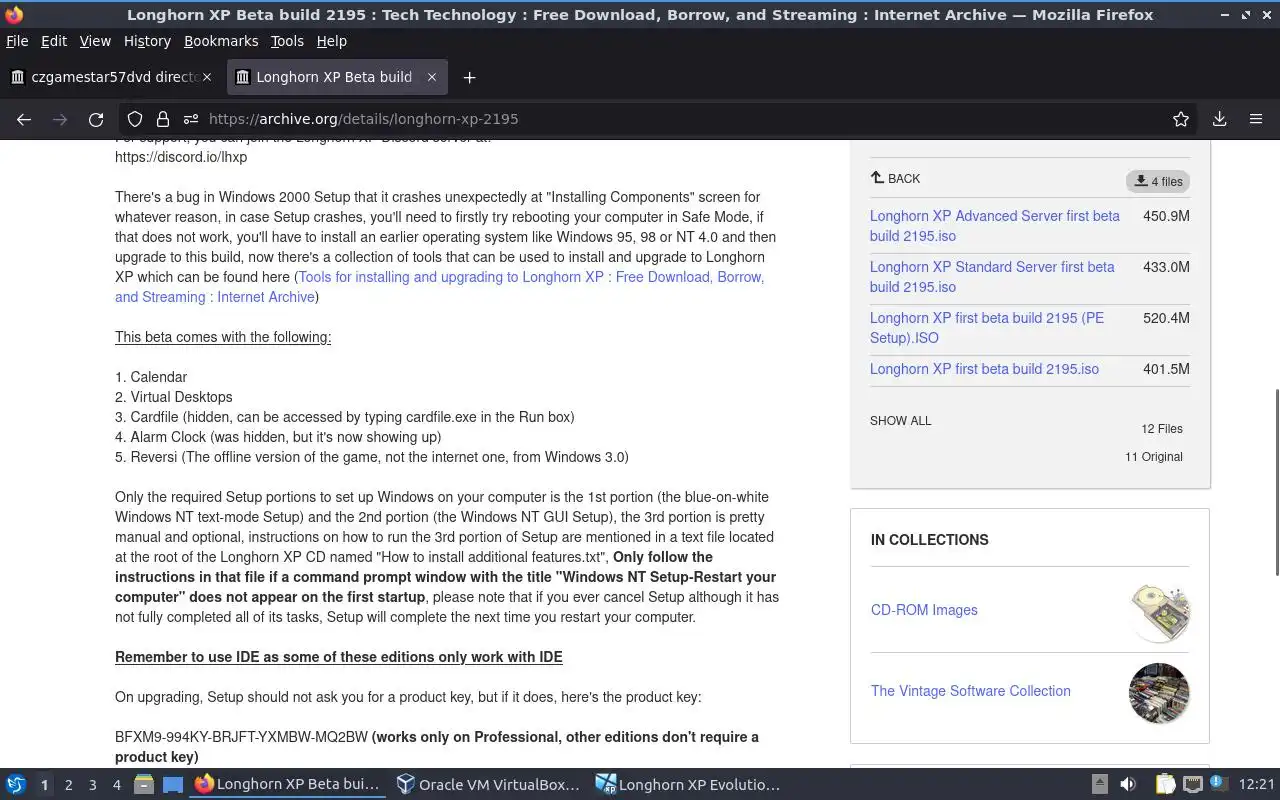The width and height of the screenshot is (1280, 800).
Task: Open the taskbar start menu icon
Action: click(x=15, y=785)
